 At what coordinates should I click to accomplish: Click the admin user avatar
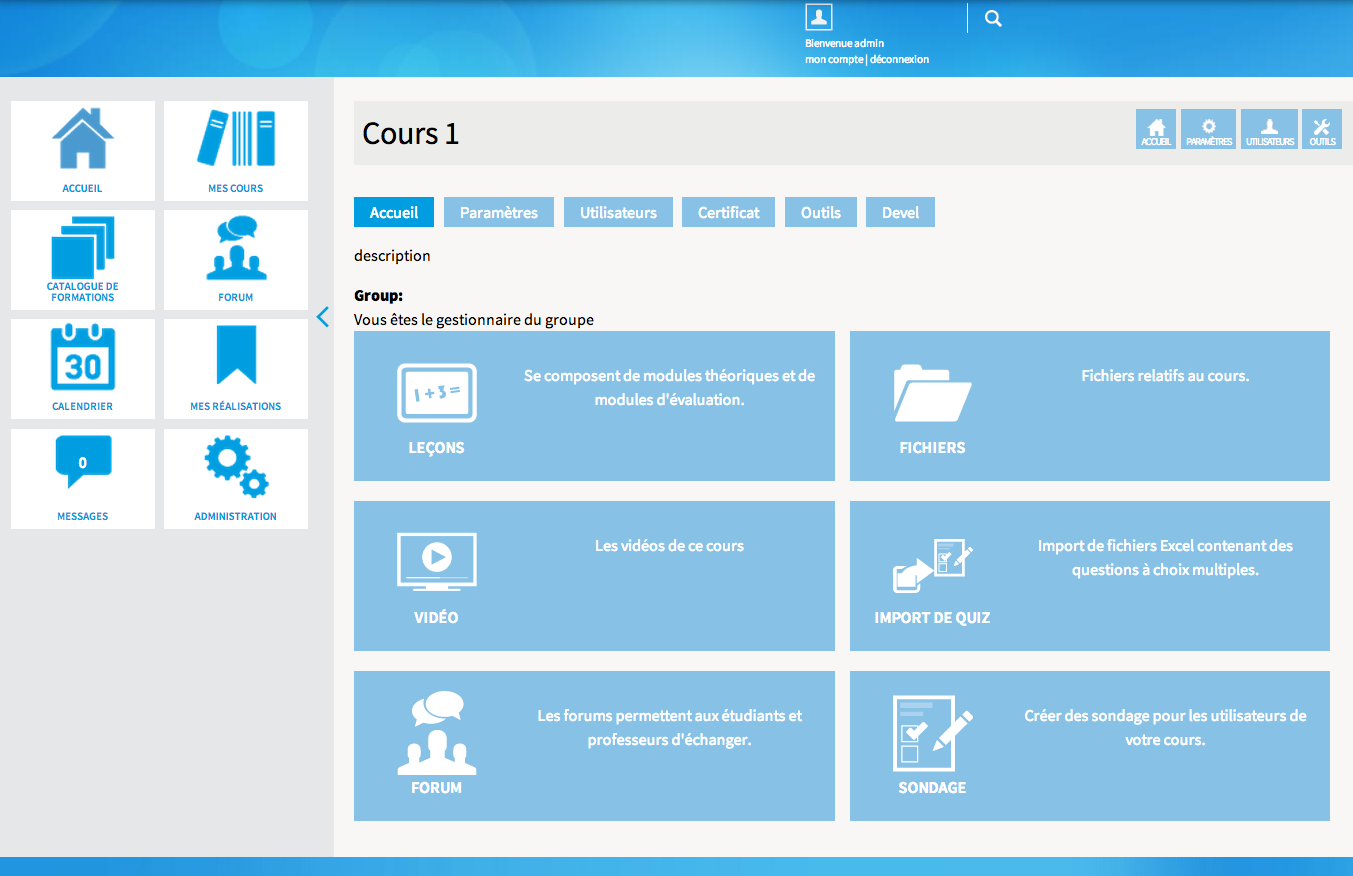tap(819, 17)
